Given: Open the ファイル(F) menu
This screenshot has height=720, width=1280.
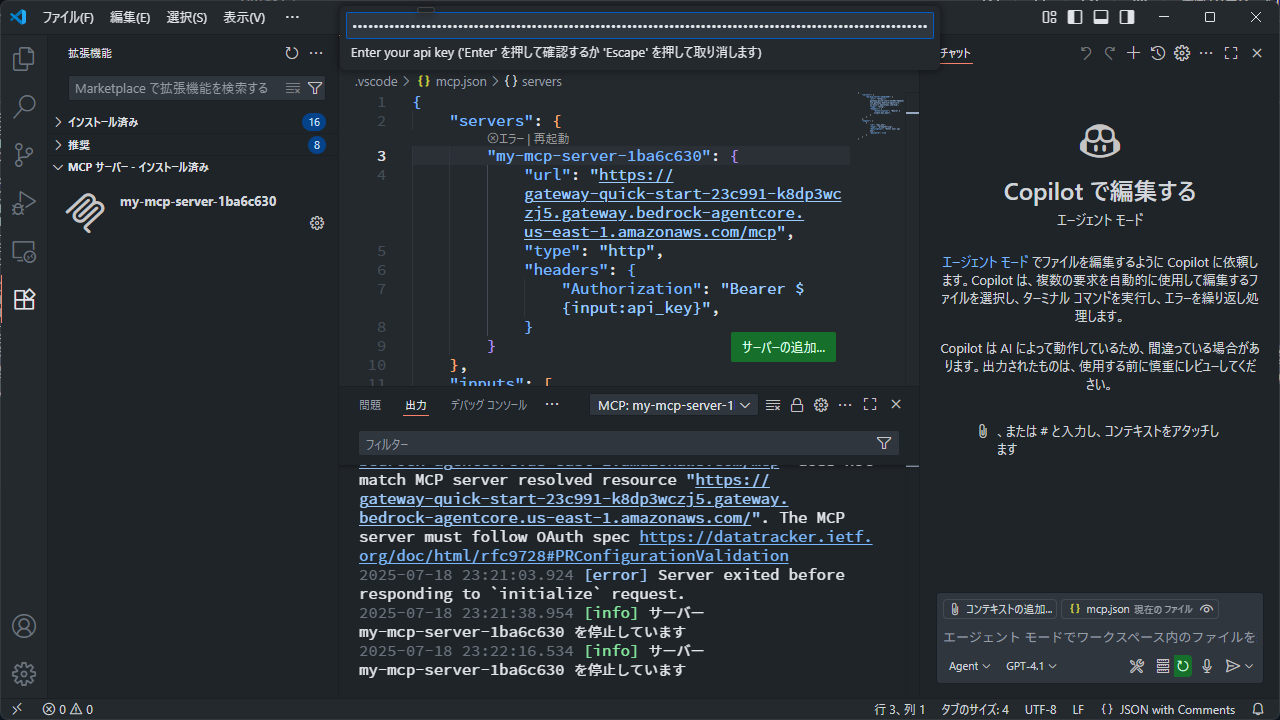Looking at the screenshot, I should 68,17.
